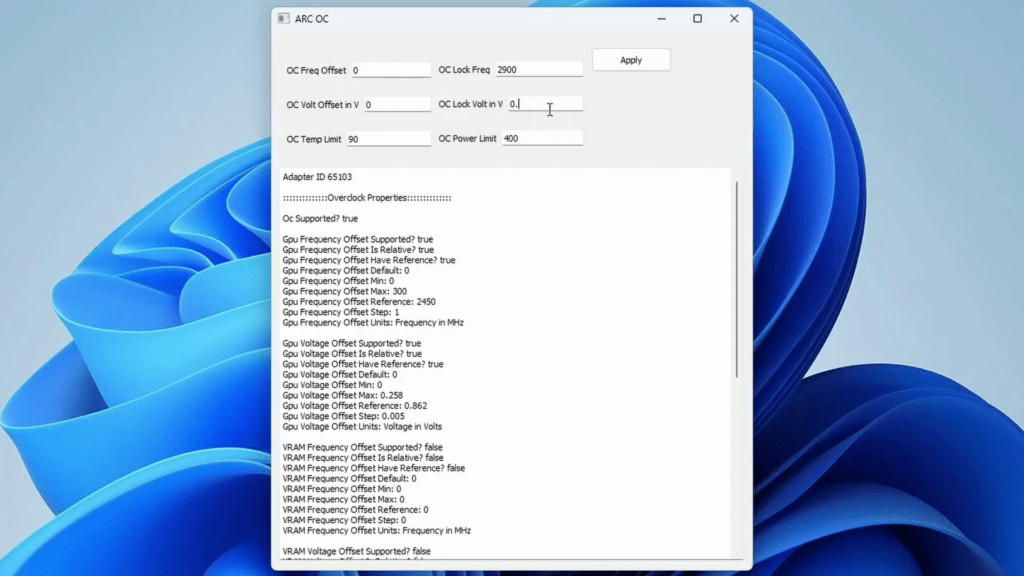Click the ARC OC title bar text
This screenshot has width=1024, height=576.
(312, 19)
